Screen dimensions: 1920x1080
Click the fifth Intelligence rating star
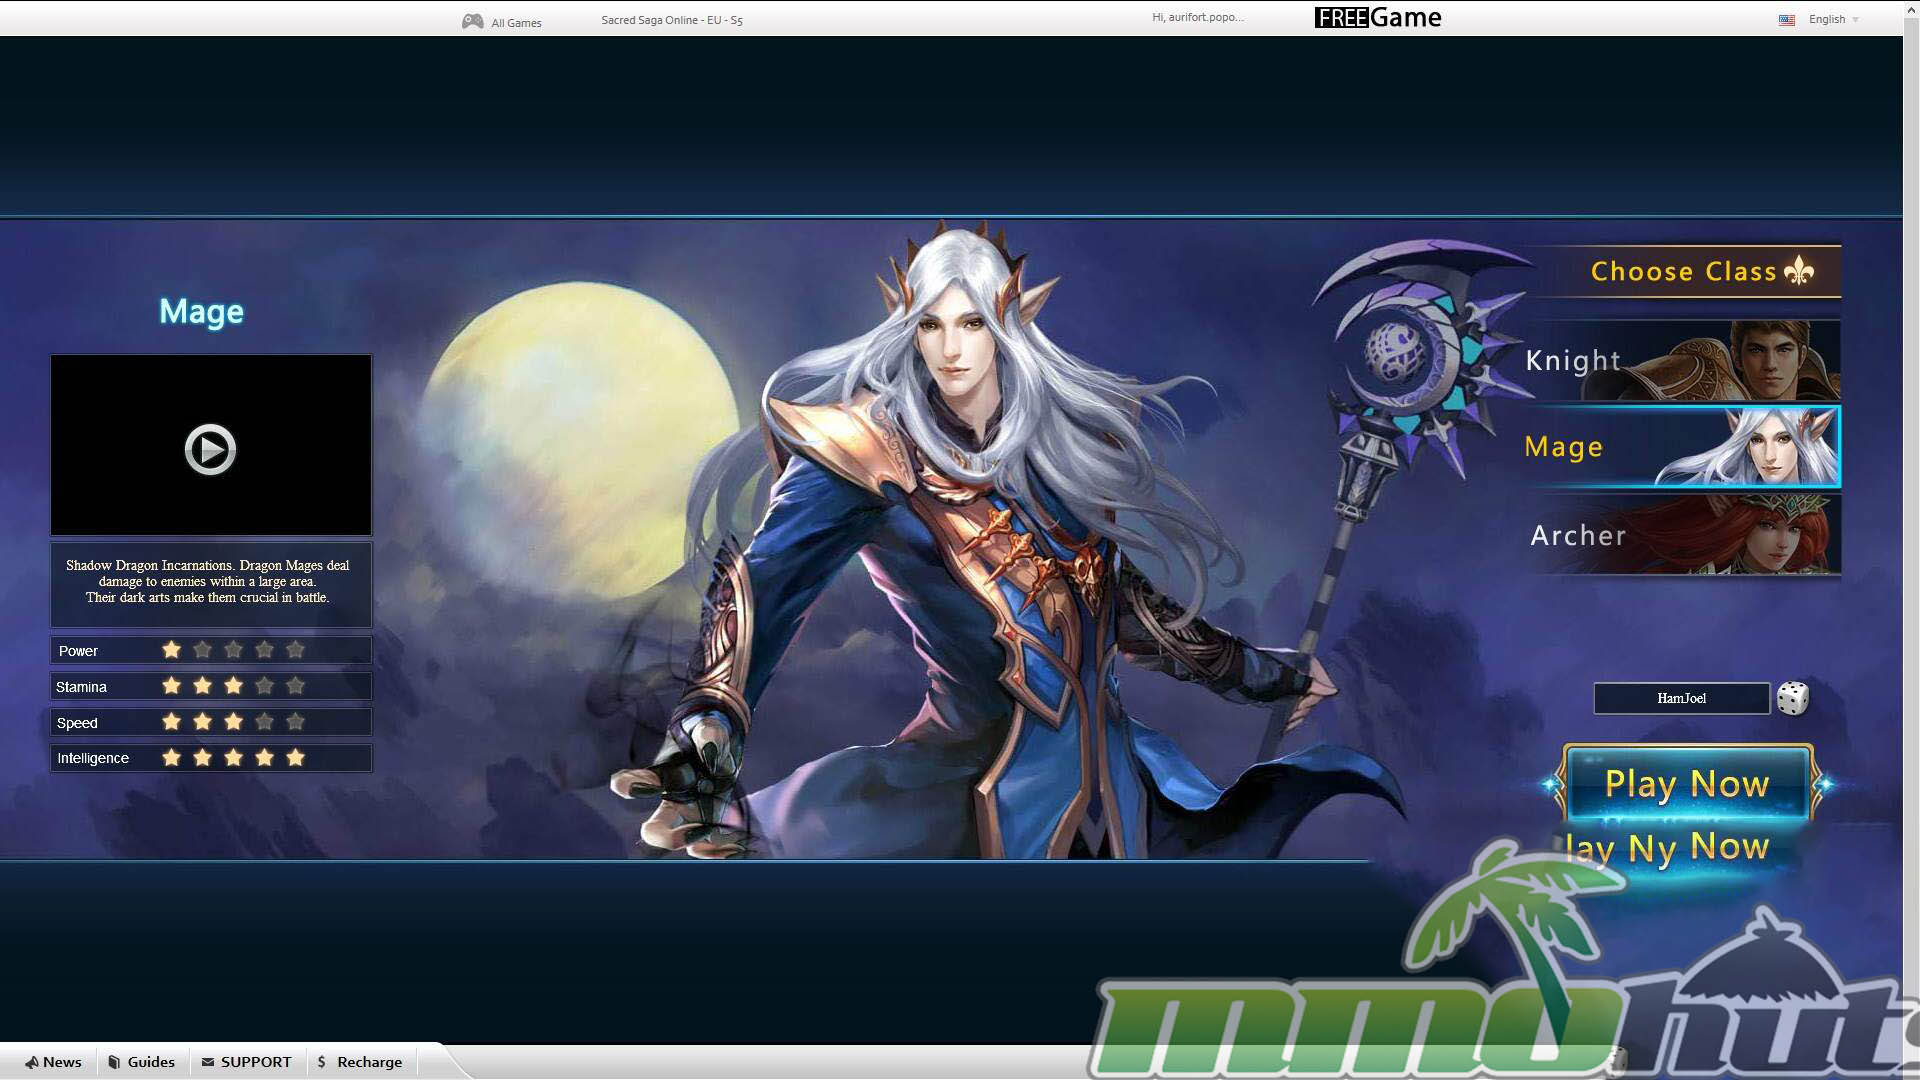click(x=295, y=758)
